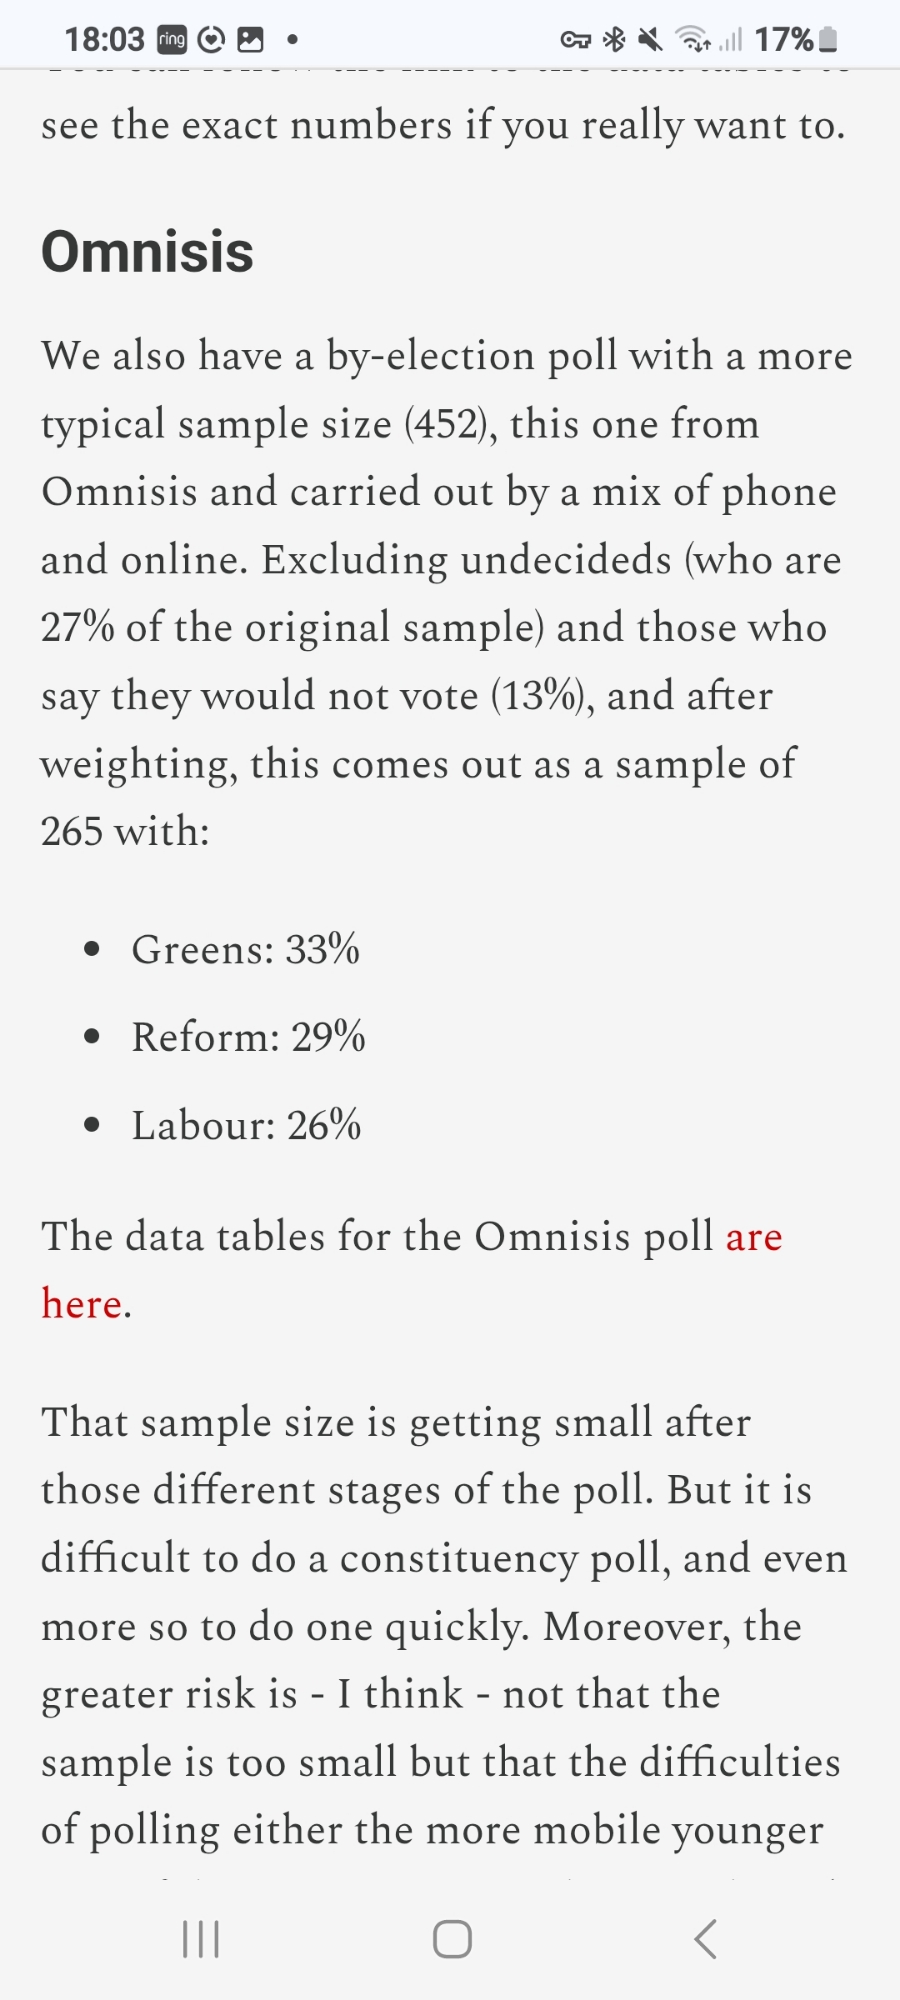Tap the VPN key status icon
Viewport: 900px width, 2000px height.
pyautogui.click(x=575, y=40)
